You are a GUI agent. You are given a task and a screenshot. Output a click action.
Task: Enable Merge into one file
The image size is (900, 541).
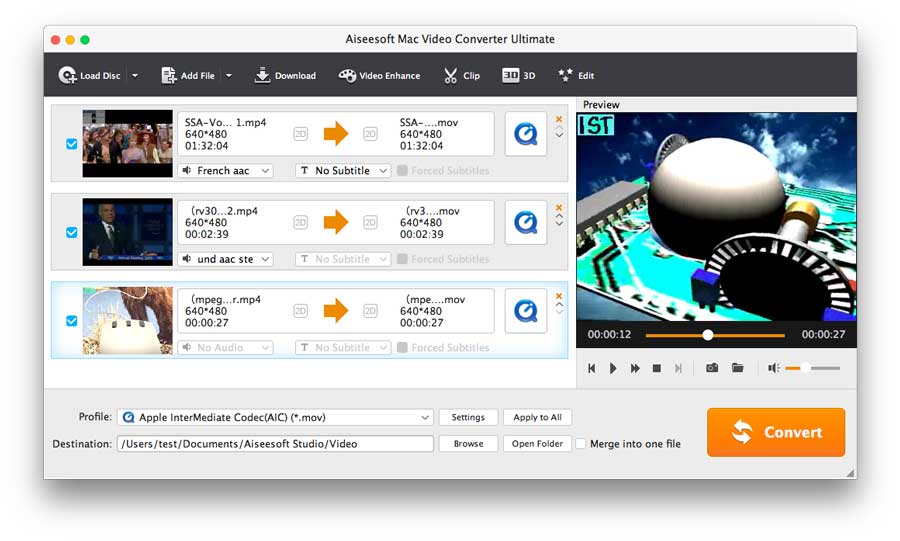pos(581,443)
